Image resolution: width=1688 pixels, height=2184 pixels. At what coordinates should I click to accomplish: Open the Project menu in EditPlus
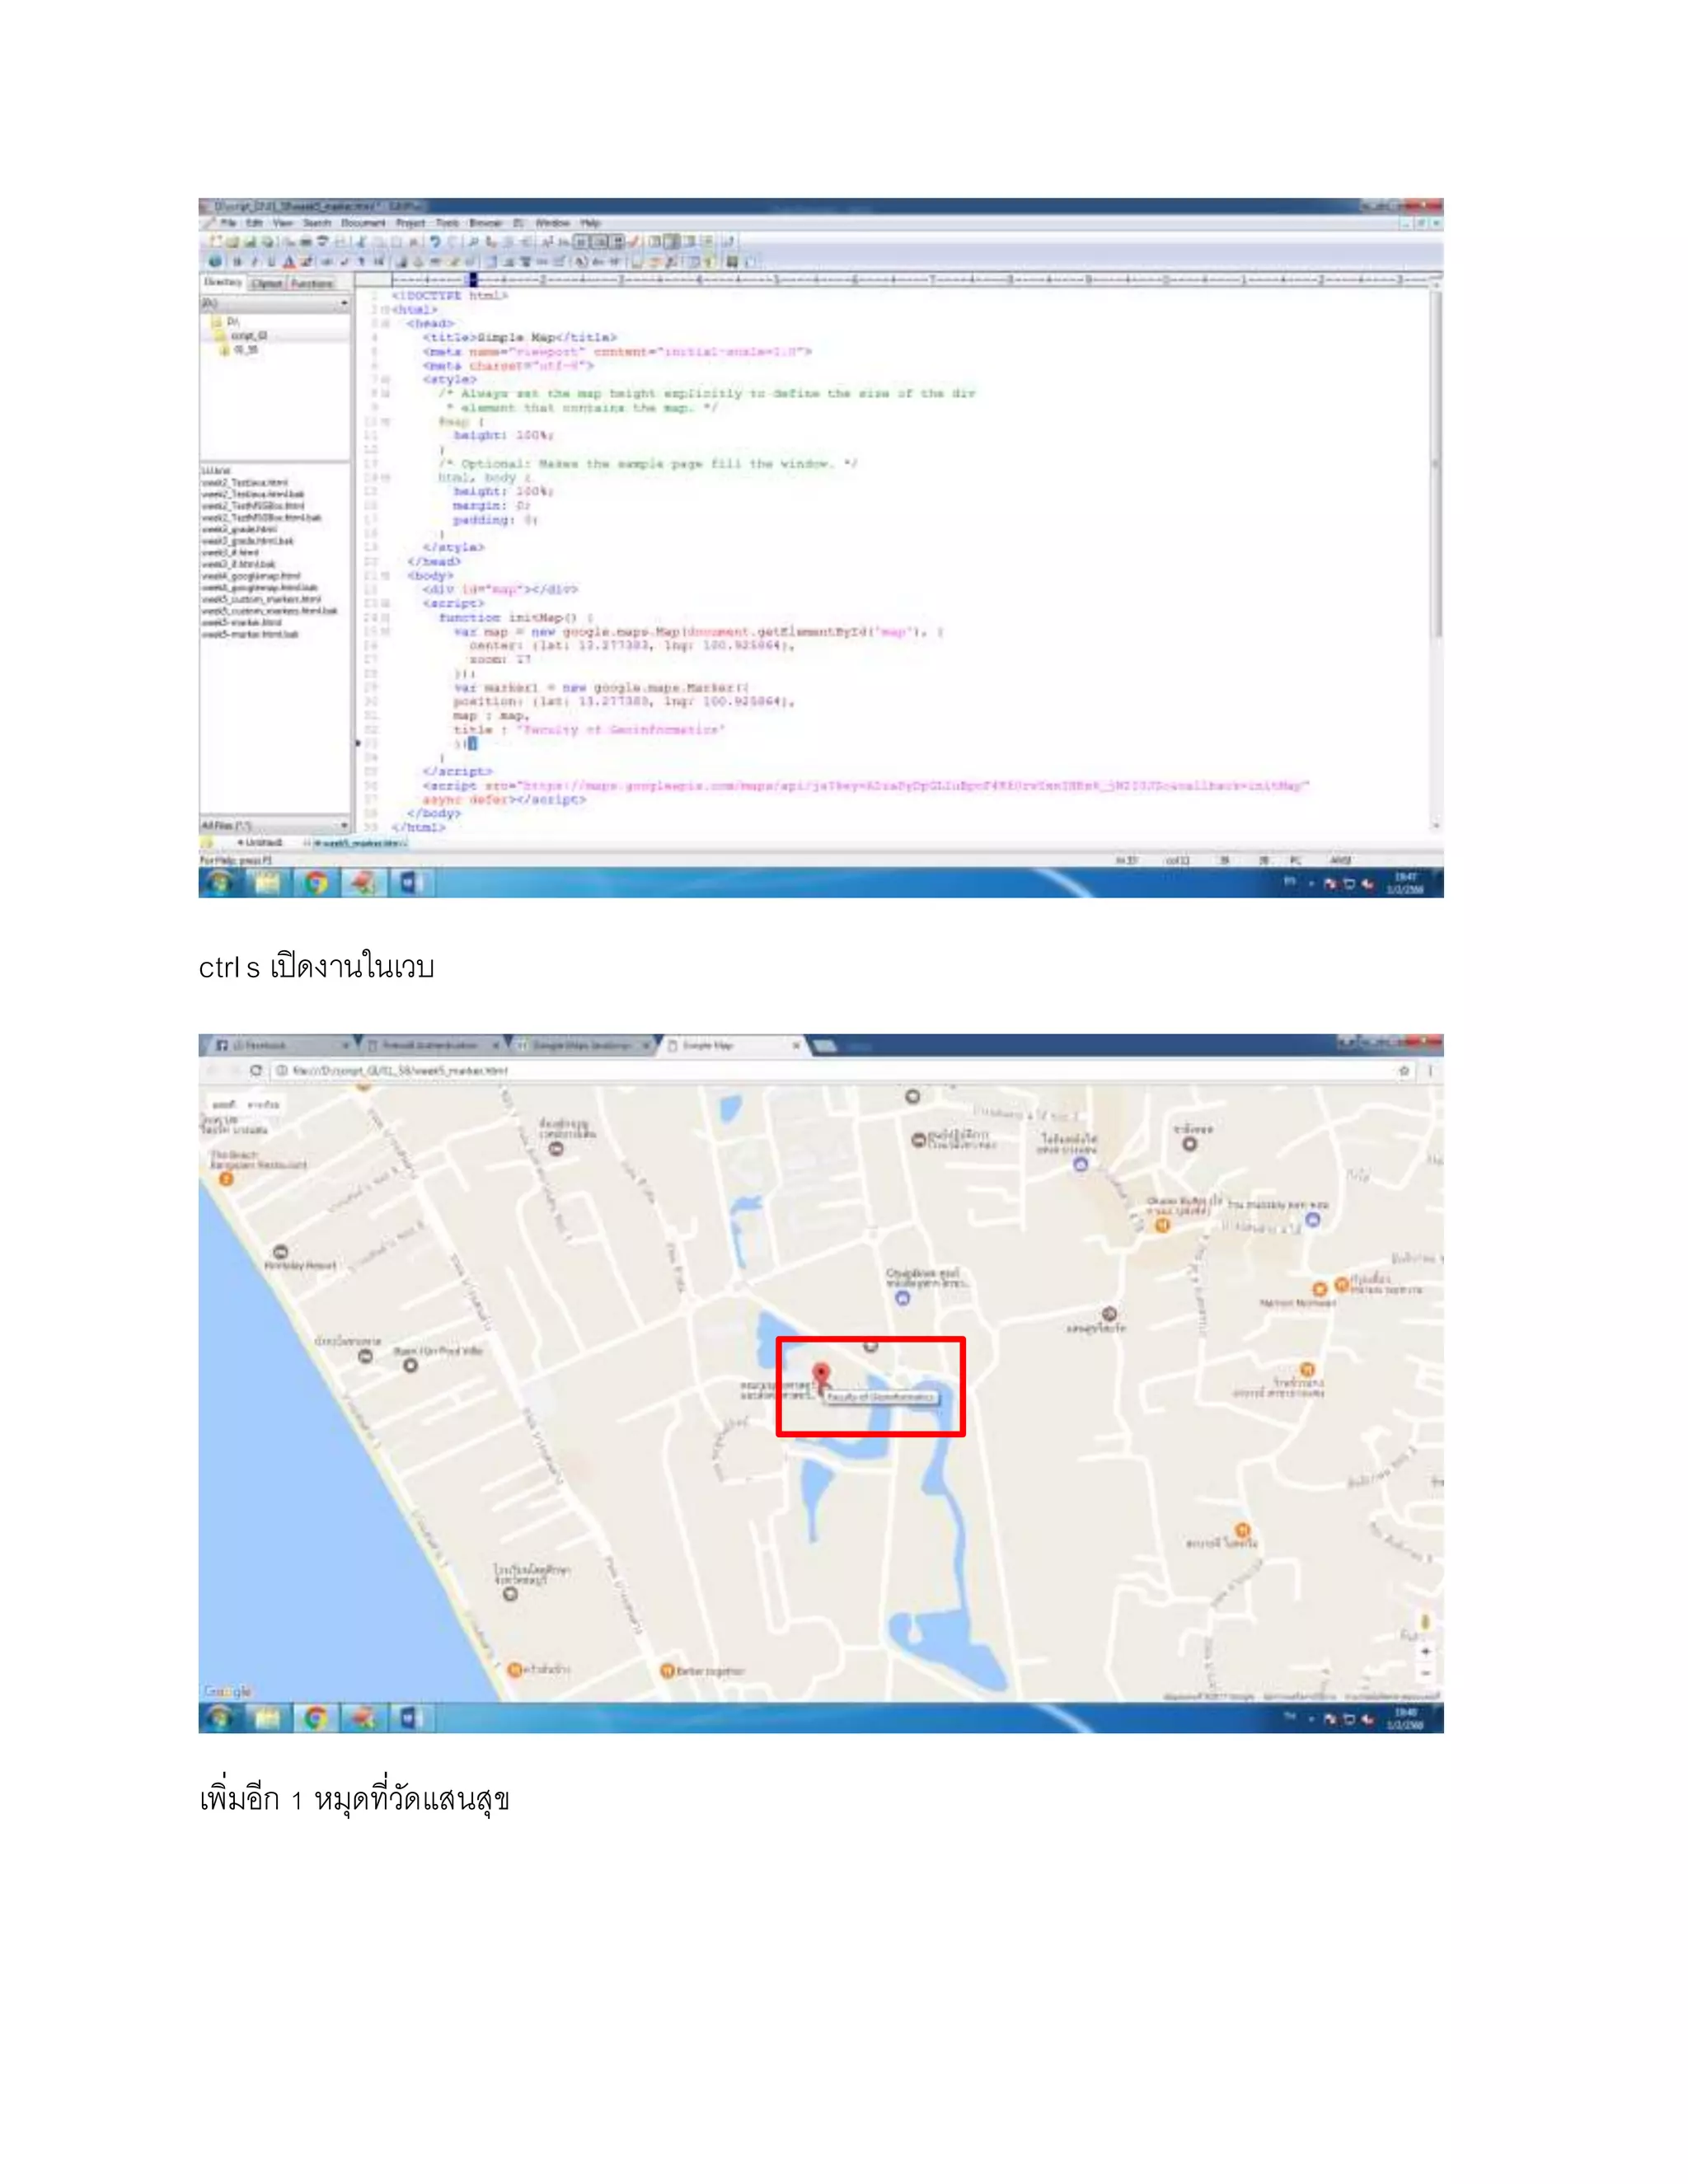point(410,223)
